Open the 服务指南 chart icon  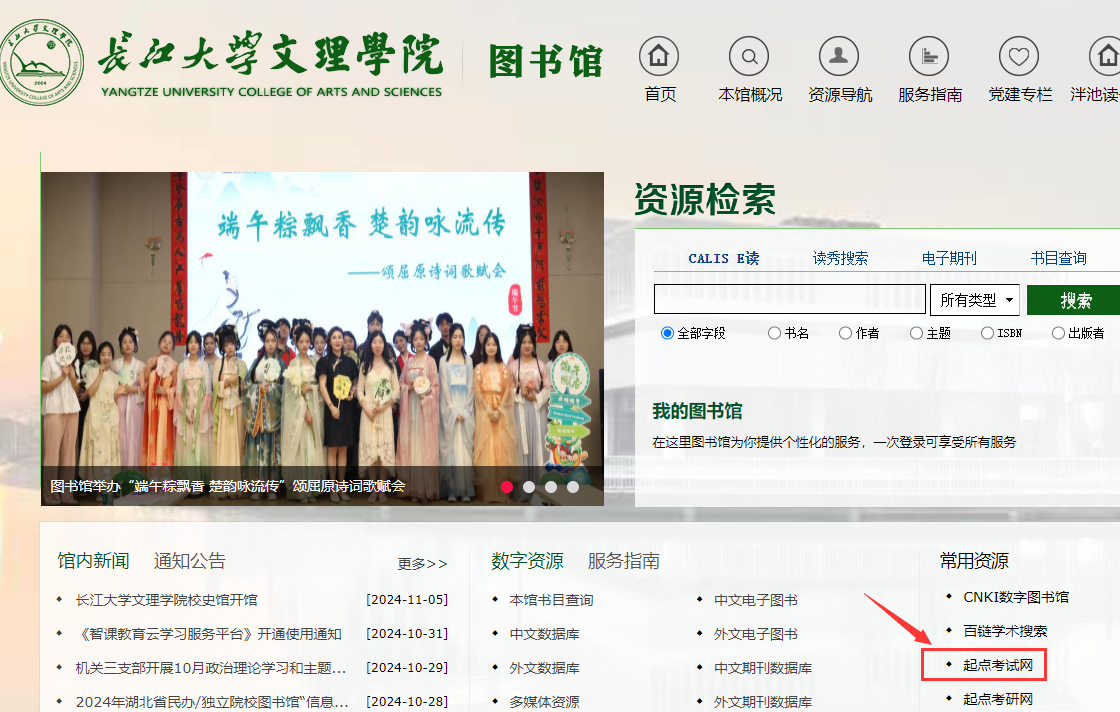[x=929, y=57]
